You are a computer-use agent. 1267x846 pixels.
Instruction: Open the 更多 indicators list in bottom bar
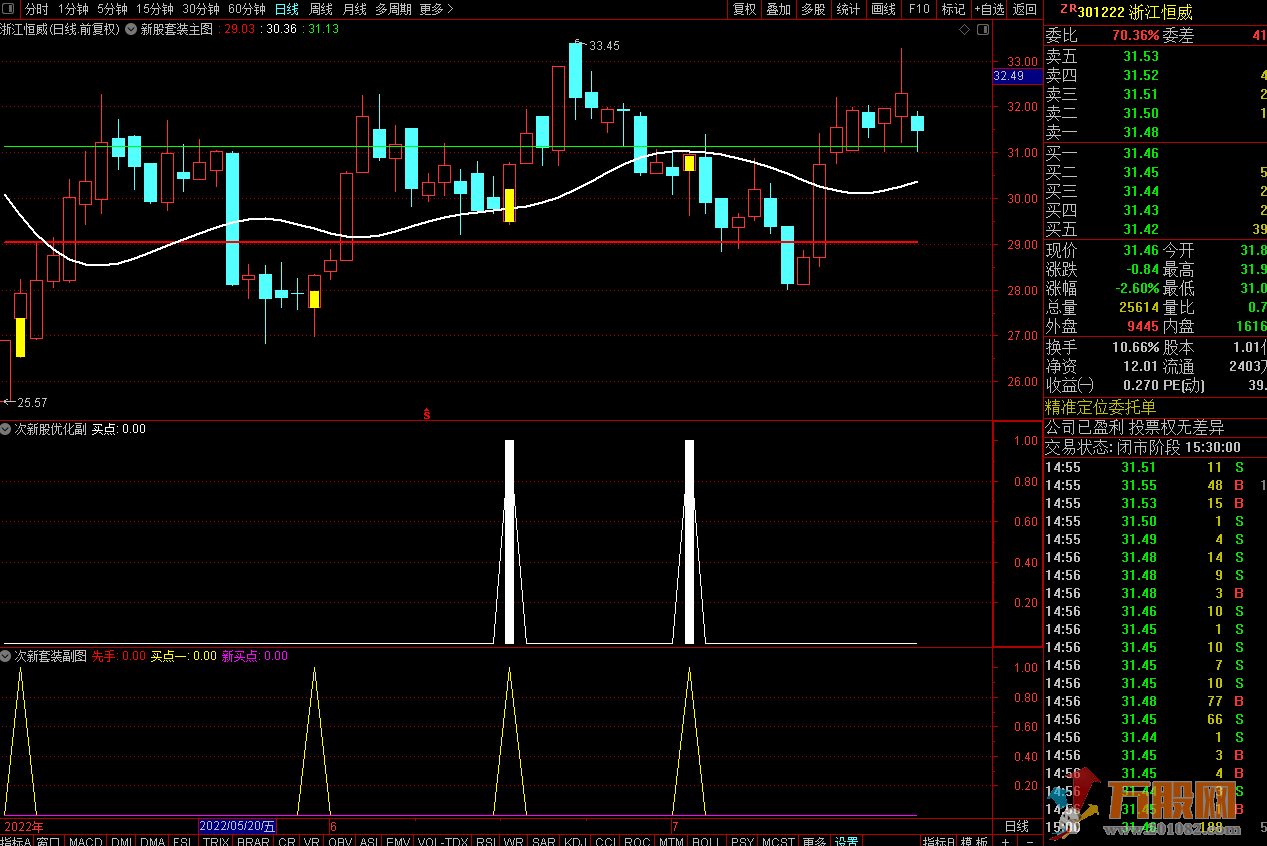tap(814, 841)
